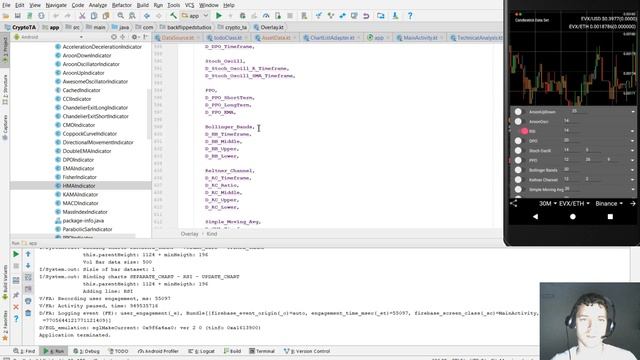The image size is (640, 360).
Task: Expand the RSI row arrow
Action: (x=632, y=131)
